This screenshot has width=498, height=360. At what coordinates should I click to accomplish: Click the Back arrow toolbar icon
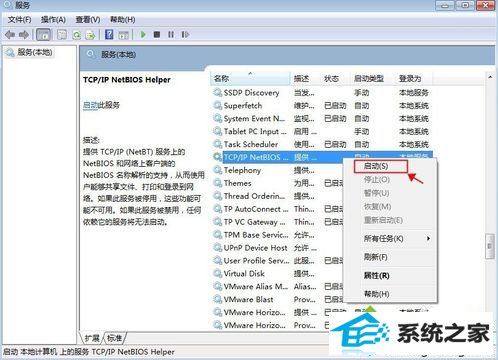[x=10, y=34]
